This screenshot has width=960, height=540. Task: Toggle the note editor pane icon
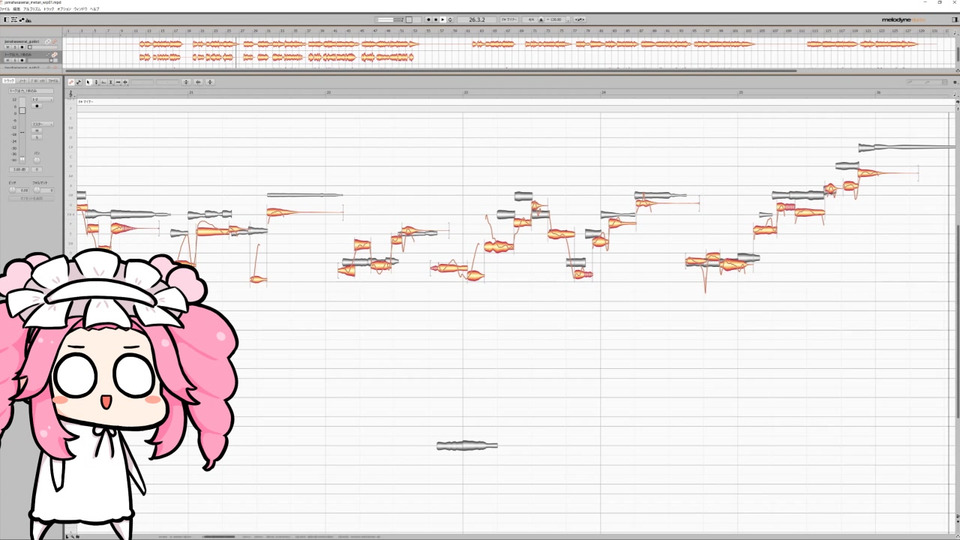click(22, 20)
